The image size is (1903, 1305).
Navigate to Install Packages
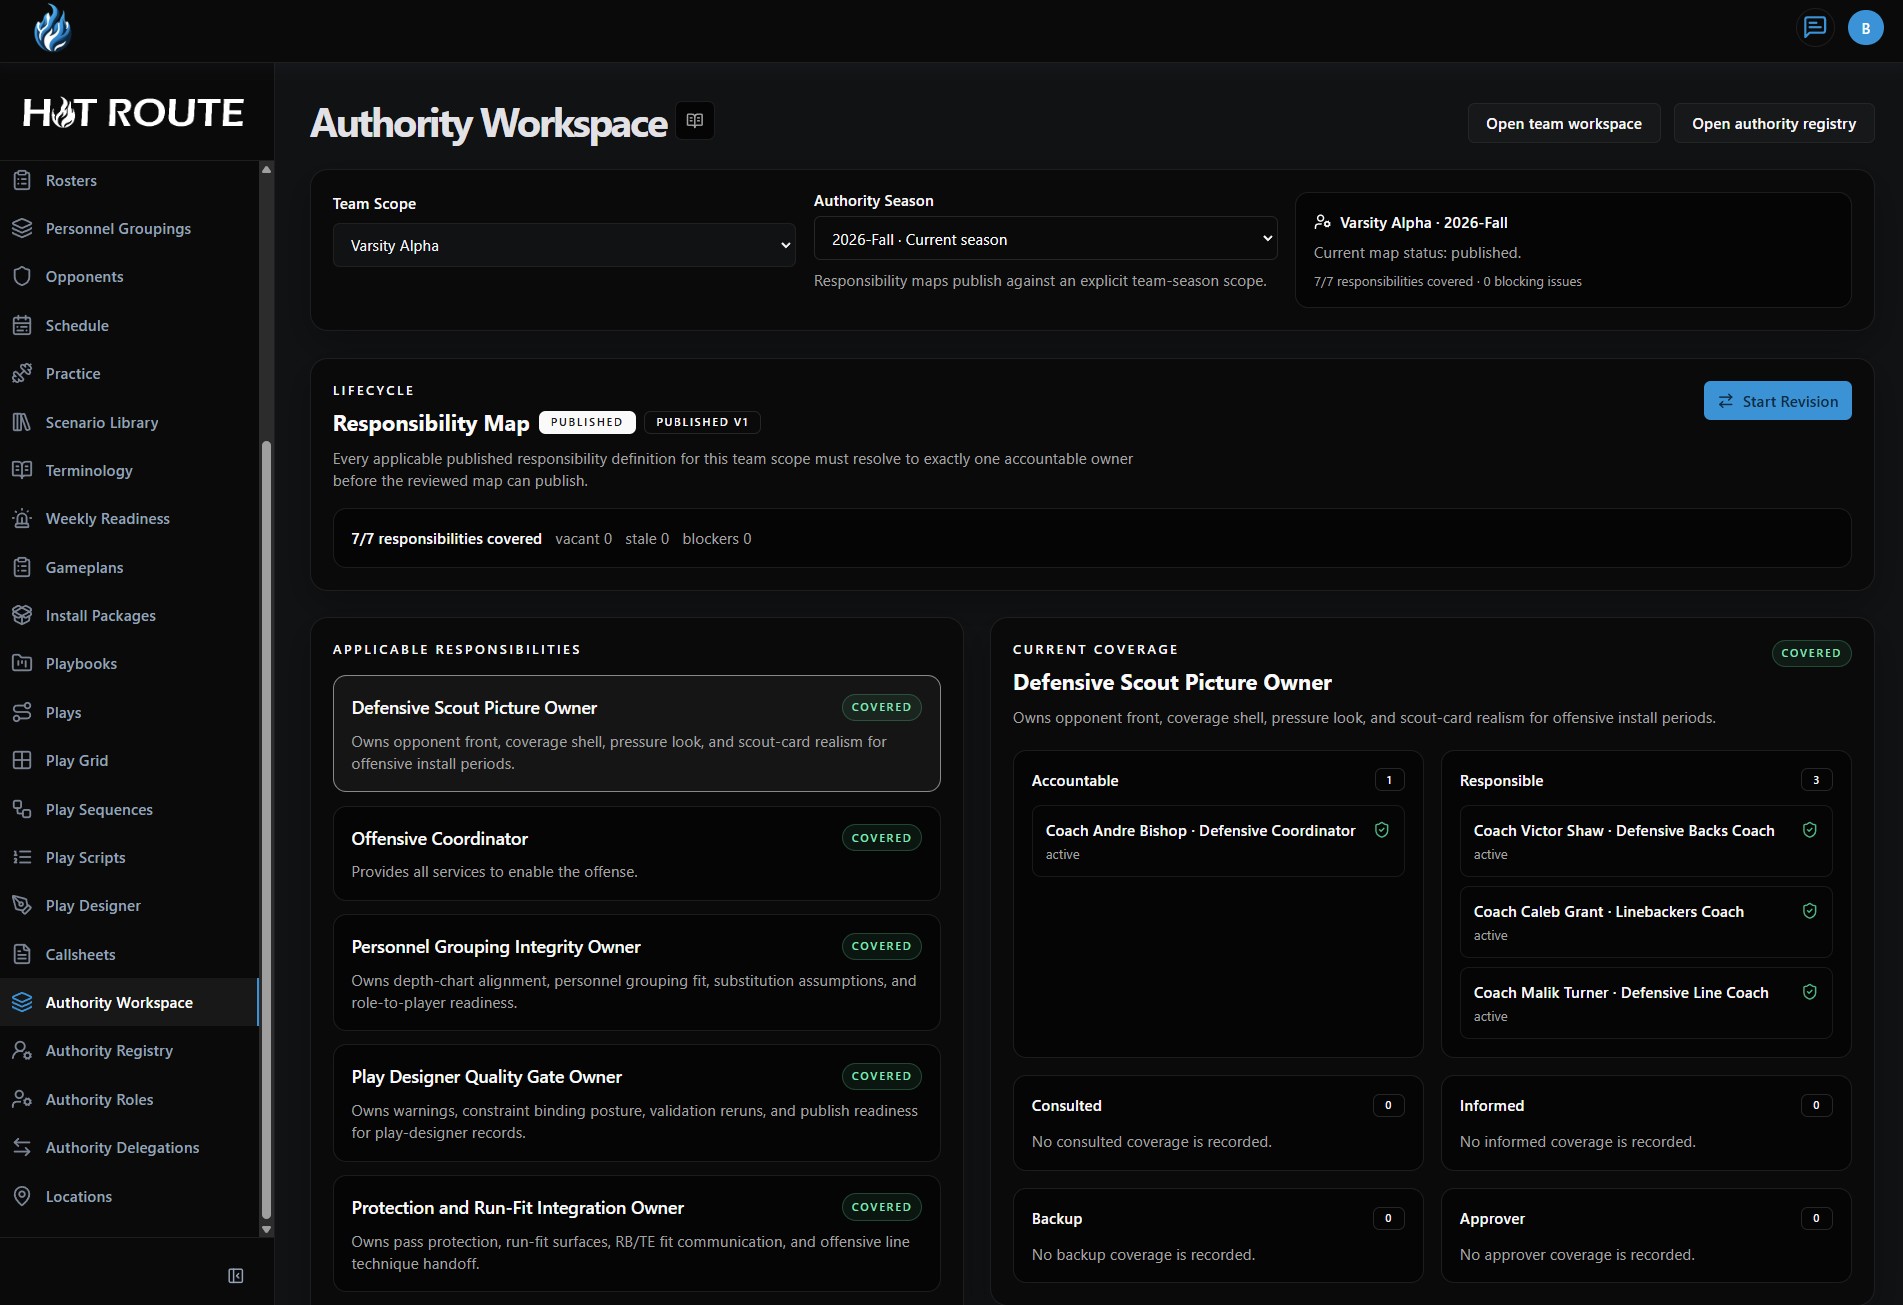(x=129, y=615)
